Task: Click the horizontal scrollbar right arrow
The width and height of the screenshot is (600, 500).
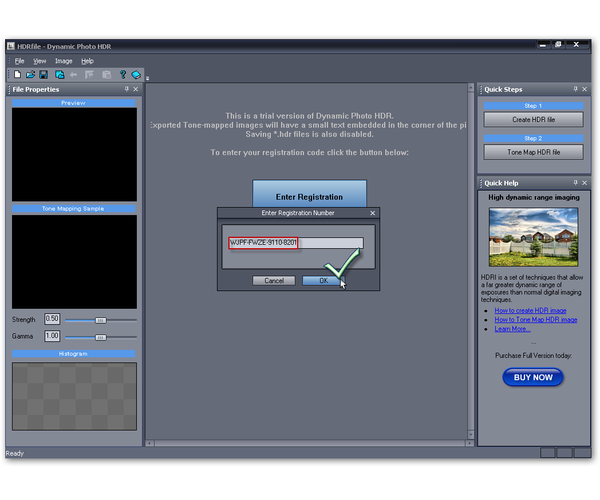Action: click(469, 443)
